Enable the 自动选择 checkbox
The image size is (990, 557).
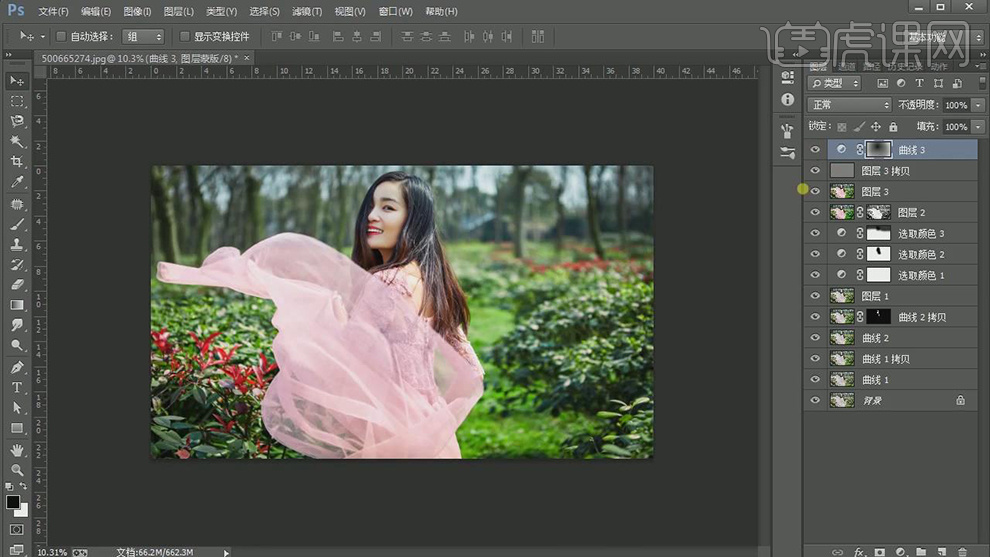[61, 37]
